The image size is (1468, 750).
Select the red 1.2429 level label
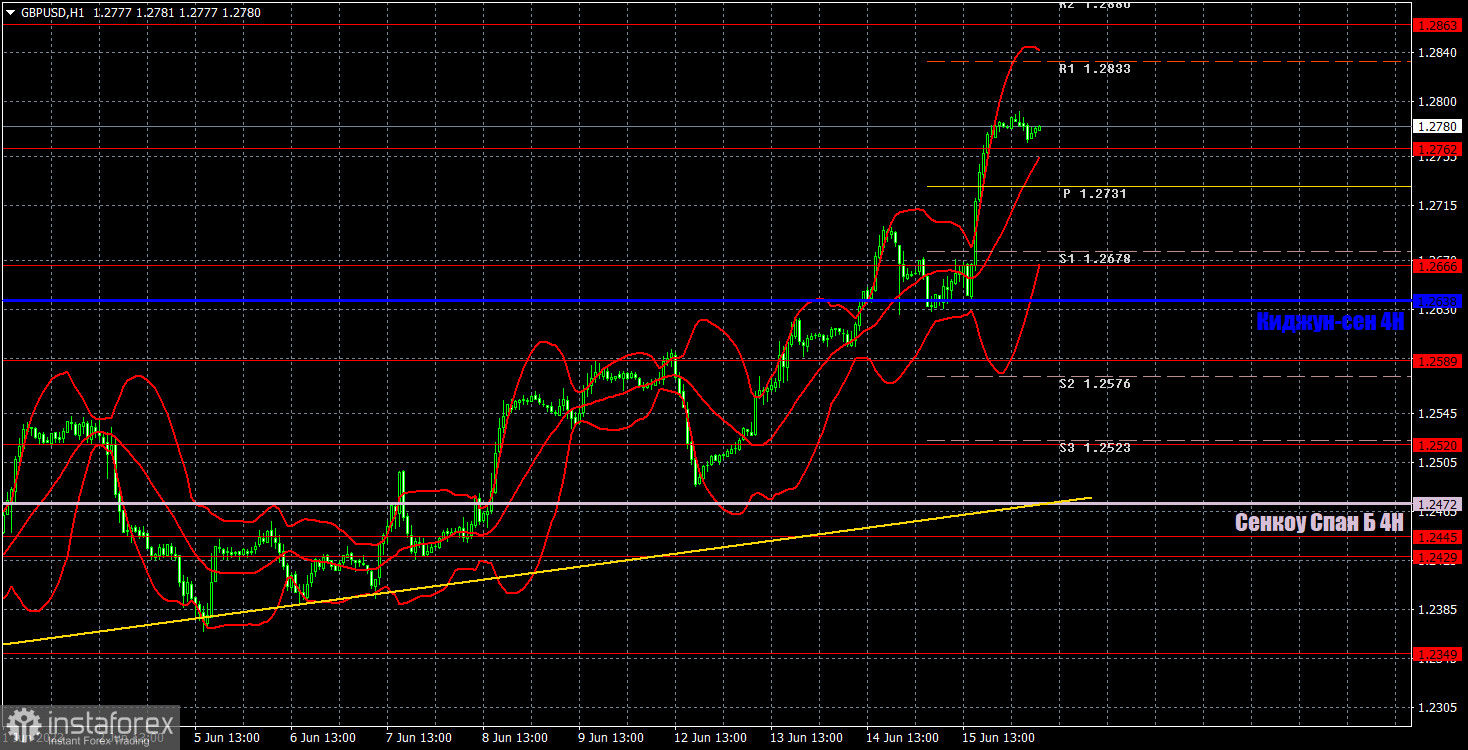coord(1437,557)
